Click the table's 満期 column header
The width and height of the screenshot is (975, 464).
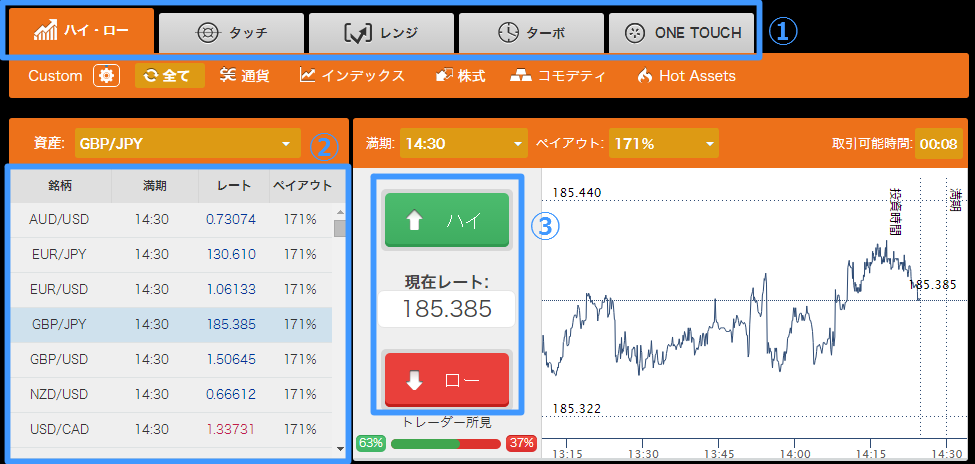pos(155,185)
